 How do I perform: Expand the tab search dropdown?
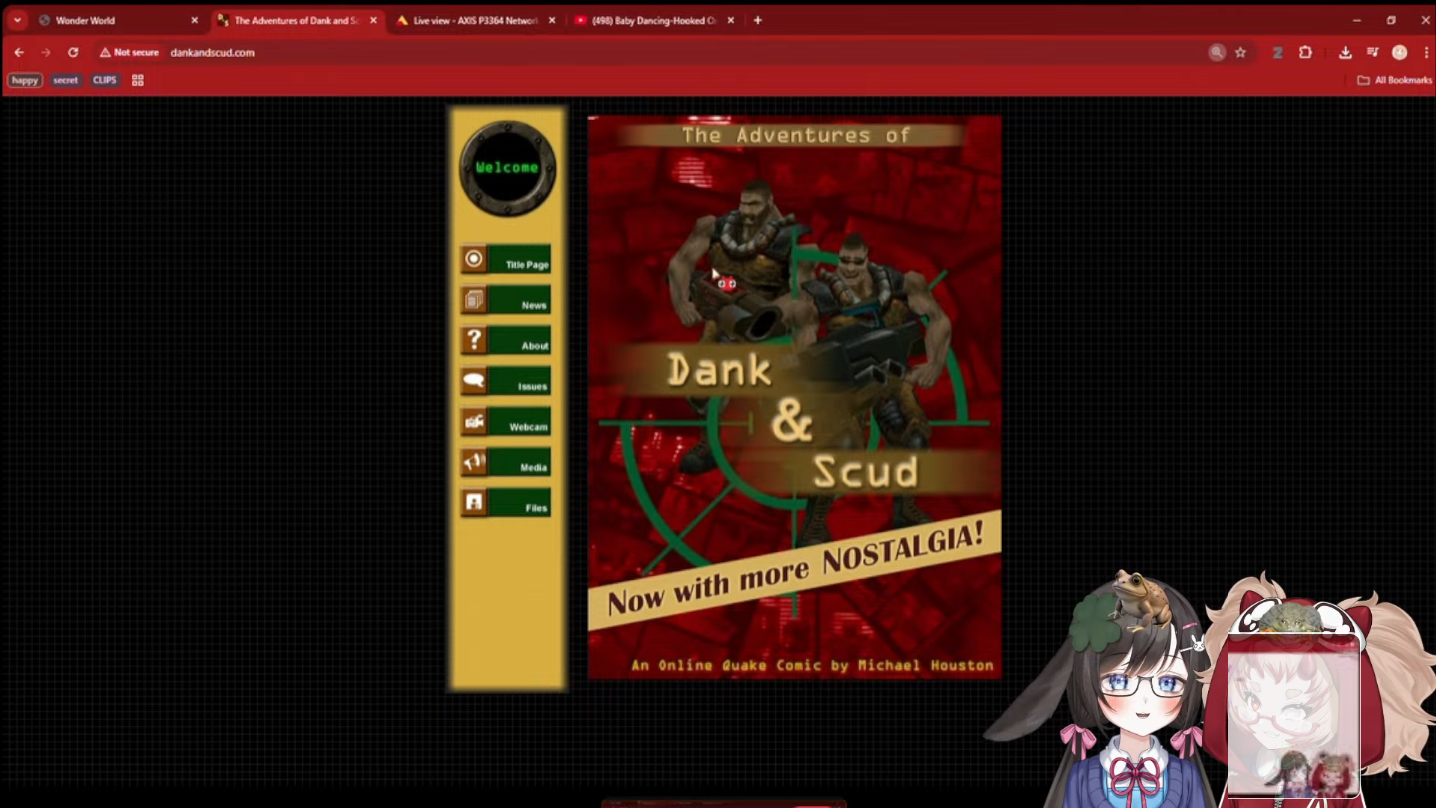click(17, 20)
